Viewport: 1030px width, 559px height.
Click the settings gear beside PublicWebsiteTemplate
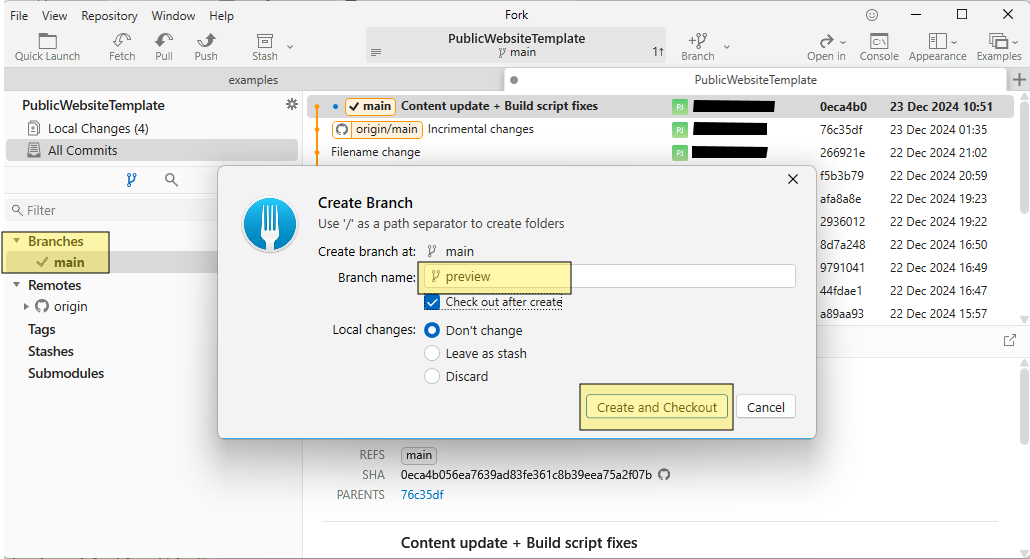pos(292,105)
